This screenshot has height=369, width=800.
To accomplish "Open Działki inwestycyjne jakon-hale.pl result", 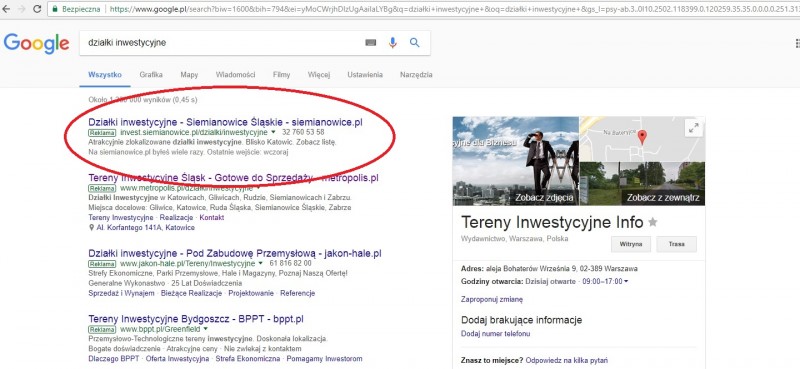I will tap(235, 254).
